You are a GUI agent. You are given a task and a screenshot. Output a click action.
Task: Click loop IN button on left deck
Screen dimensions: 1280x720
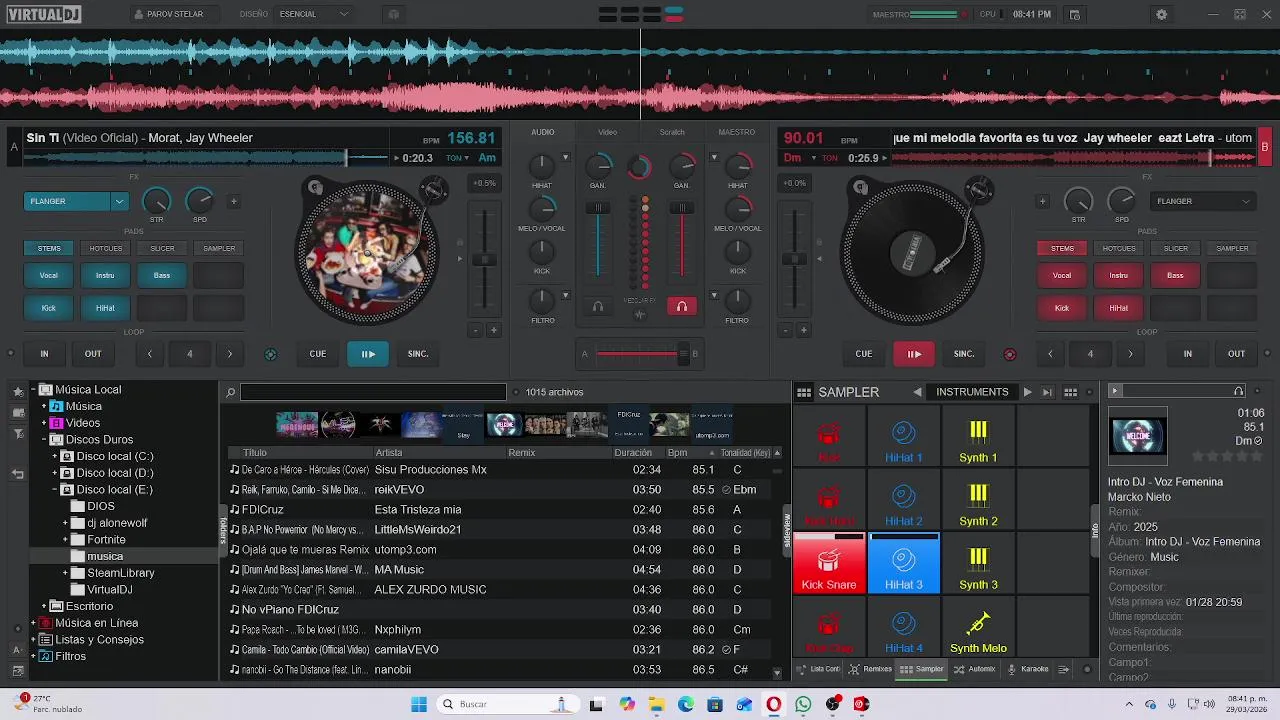coord(44,354)
